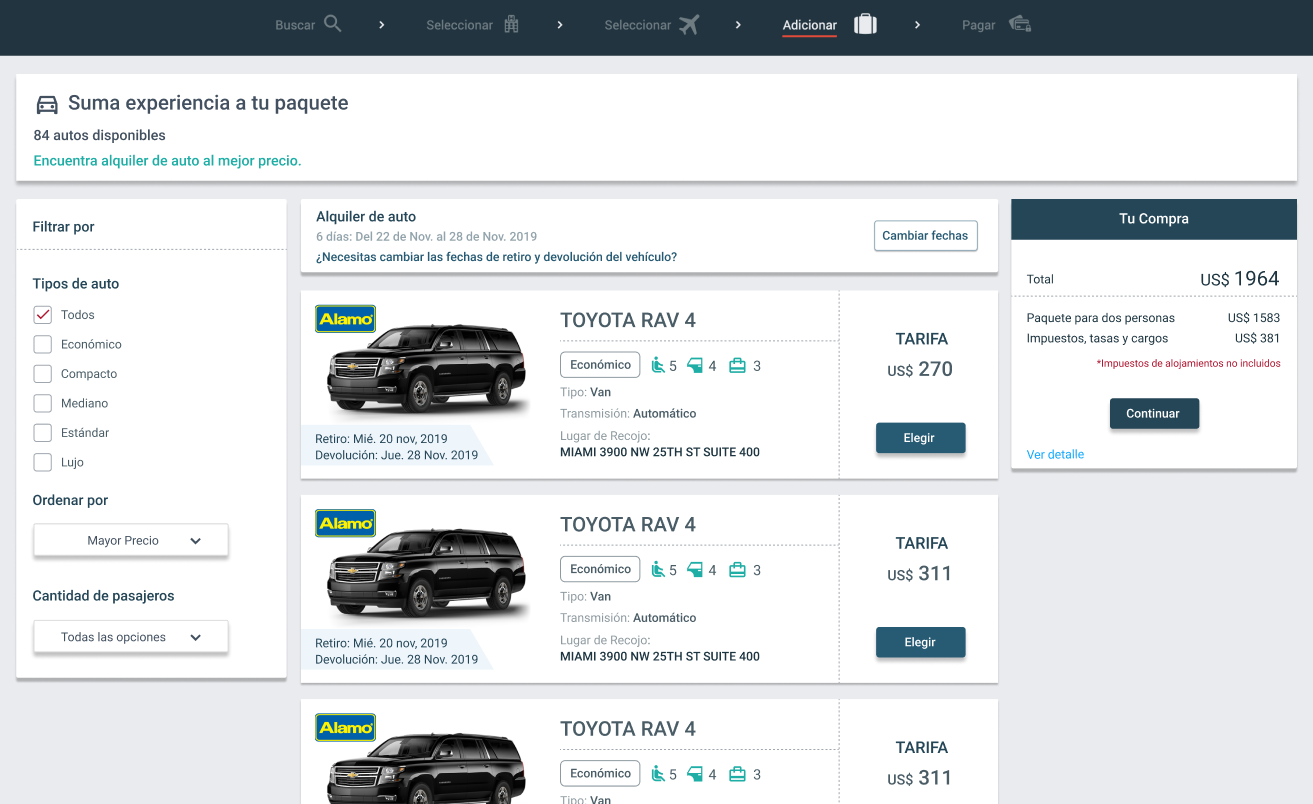1313x804 pixels.
Task: Open the Ver detalle link
Action: [1055, 454]
